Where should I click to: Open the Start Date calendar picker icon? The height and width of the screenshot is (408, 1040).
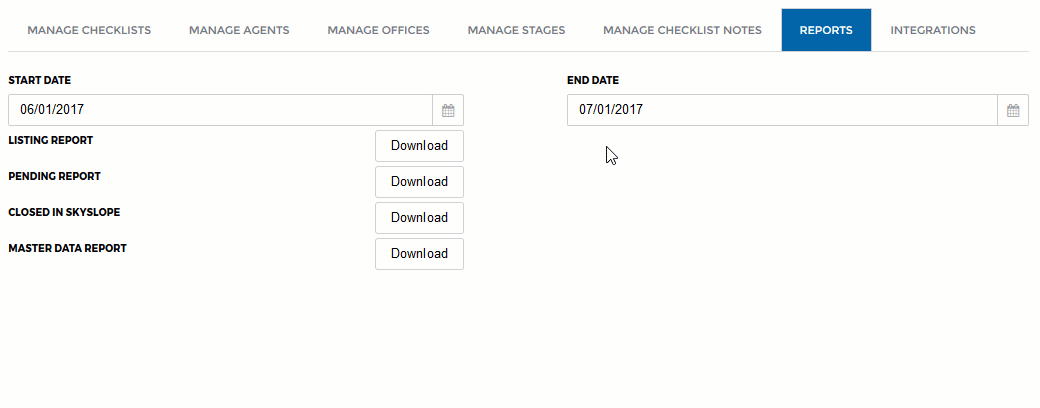click(448, 110)
